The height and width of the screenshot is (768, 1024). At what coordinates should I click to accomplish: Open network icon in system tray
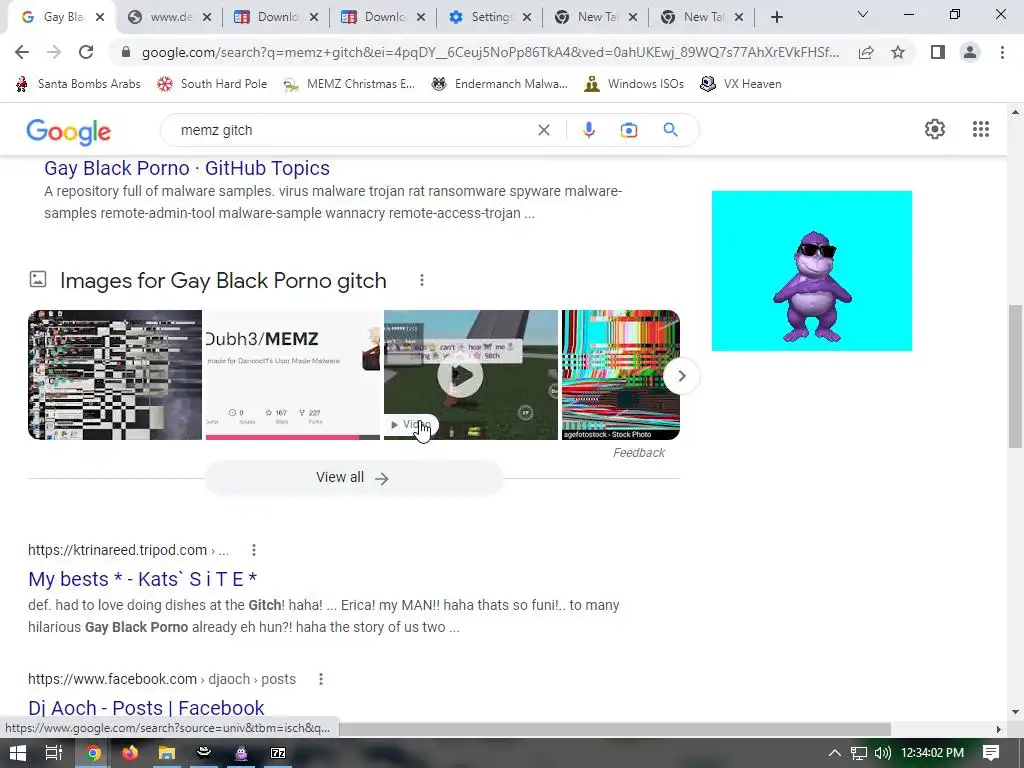(x=859, y=754)
